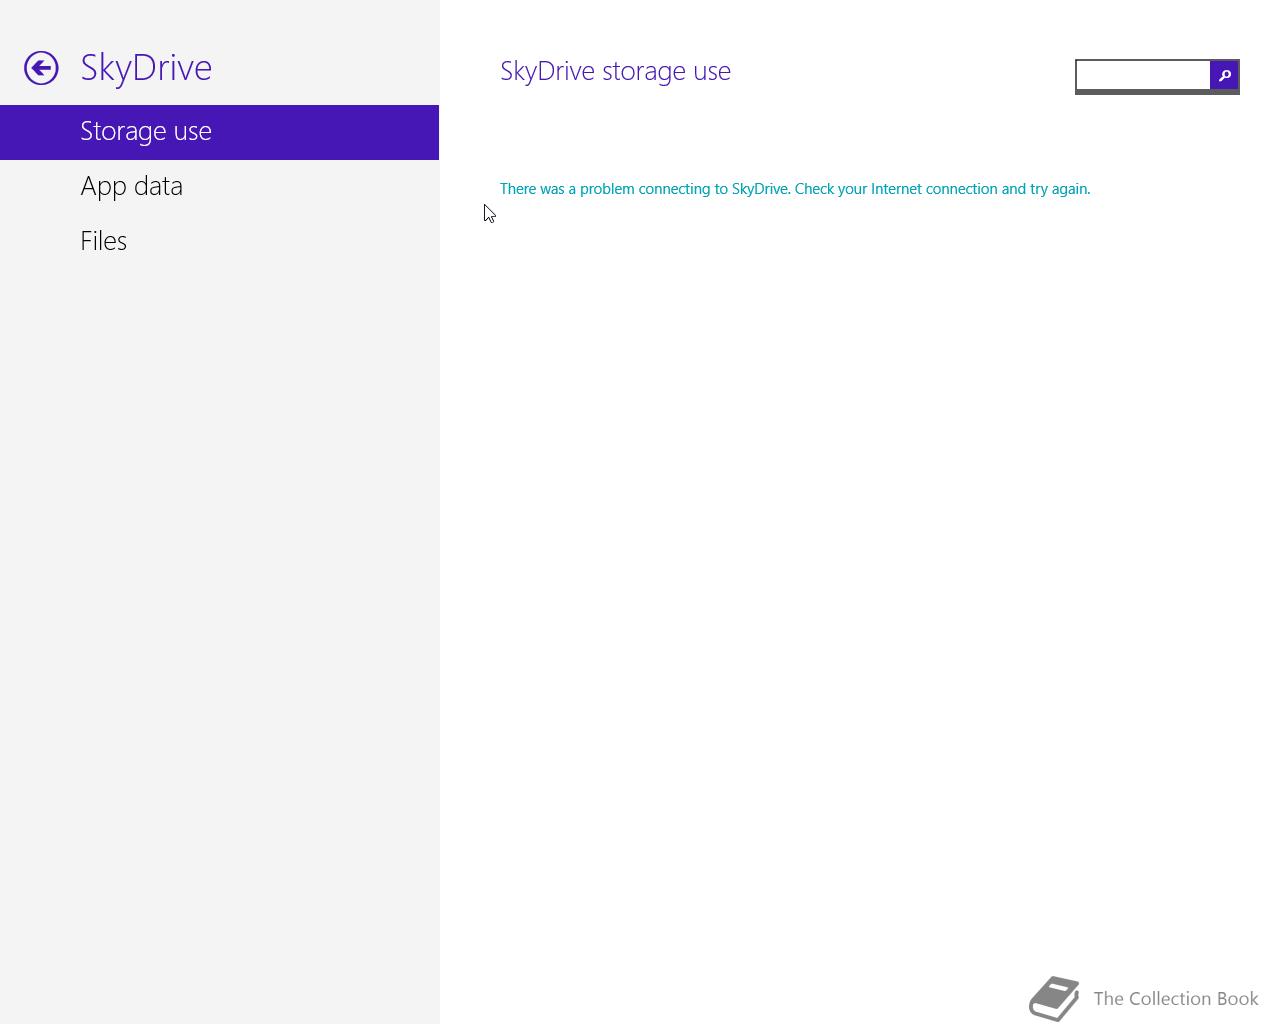Open the App data section
1280x1024 pixels.
(219, 187)
